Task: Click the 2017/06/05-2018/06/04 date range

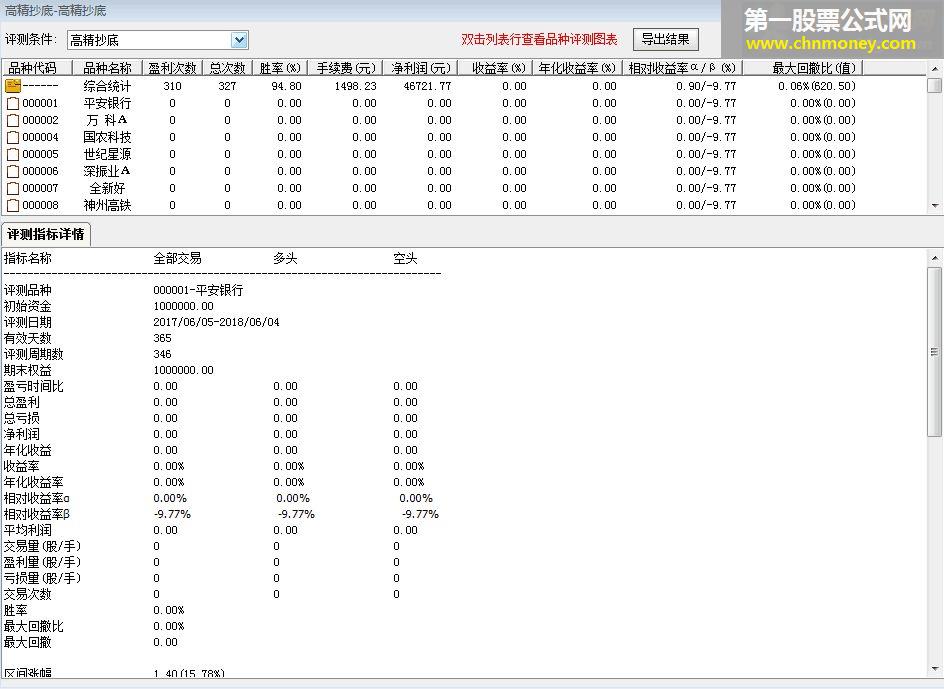Action: [x=216, y=322]
